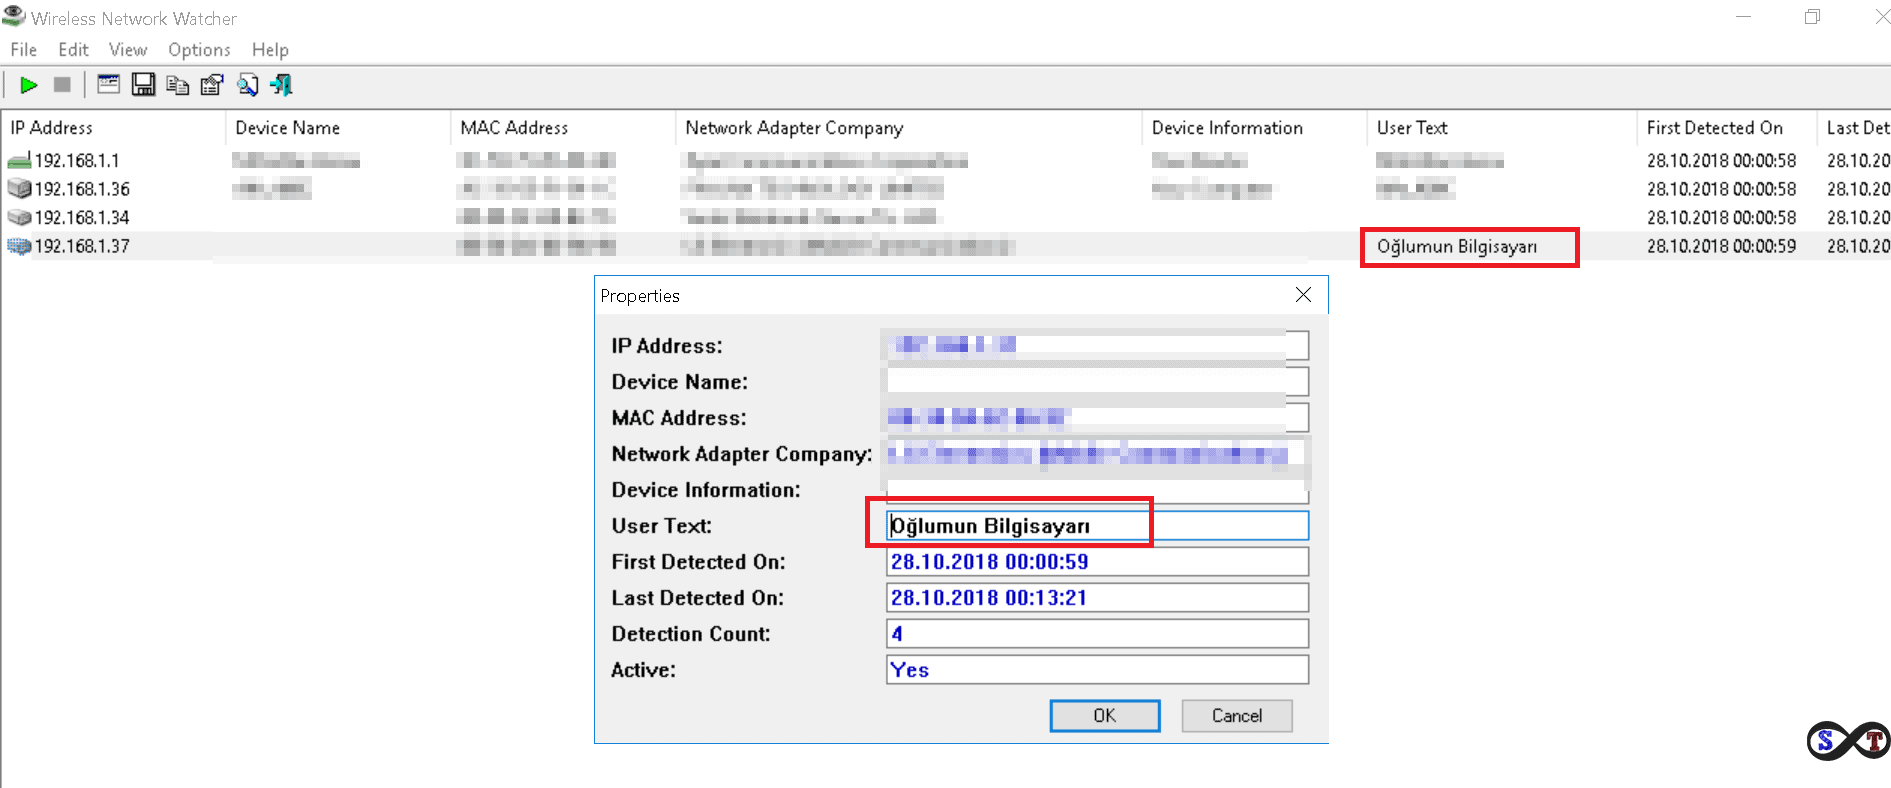The height and width of the screenshot is (788, 1891).
Task: Click the 'Detection Count:' label in Properties
Action: point(691,634)
